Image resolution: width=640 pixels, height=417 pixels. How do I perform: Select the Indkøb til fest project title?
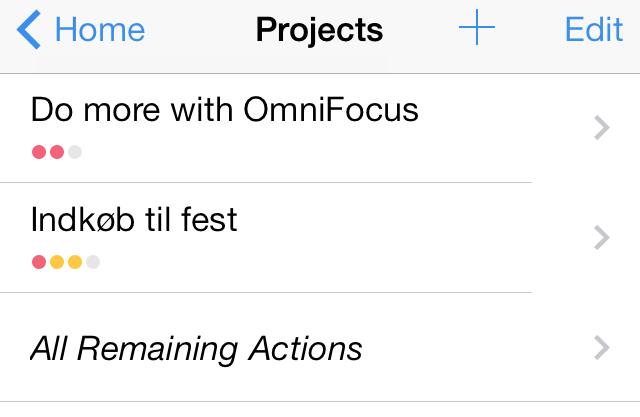point(134,219)
